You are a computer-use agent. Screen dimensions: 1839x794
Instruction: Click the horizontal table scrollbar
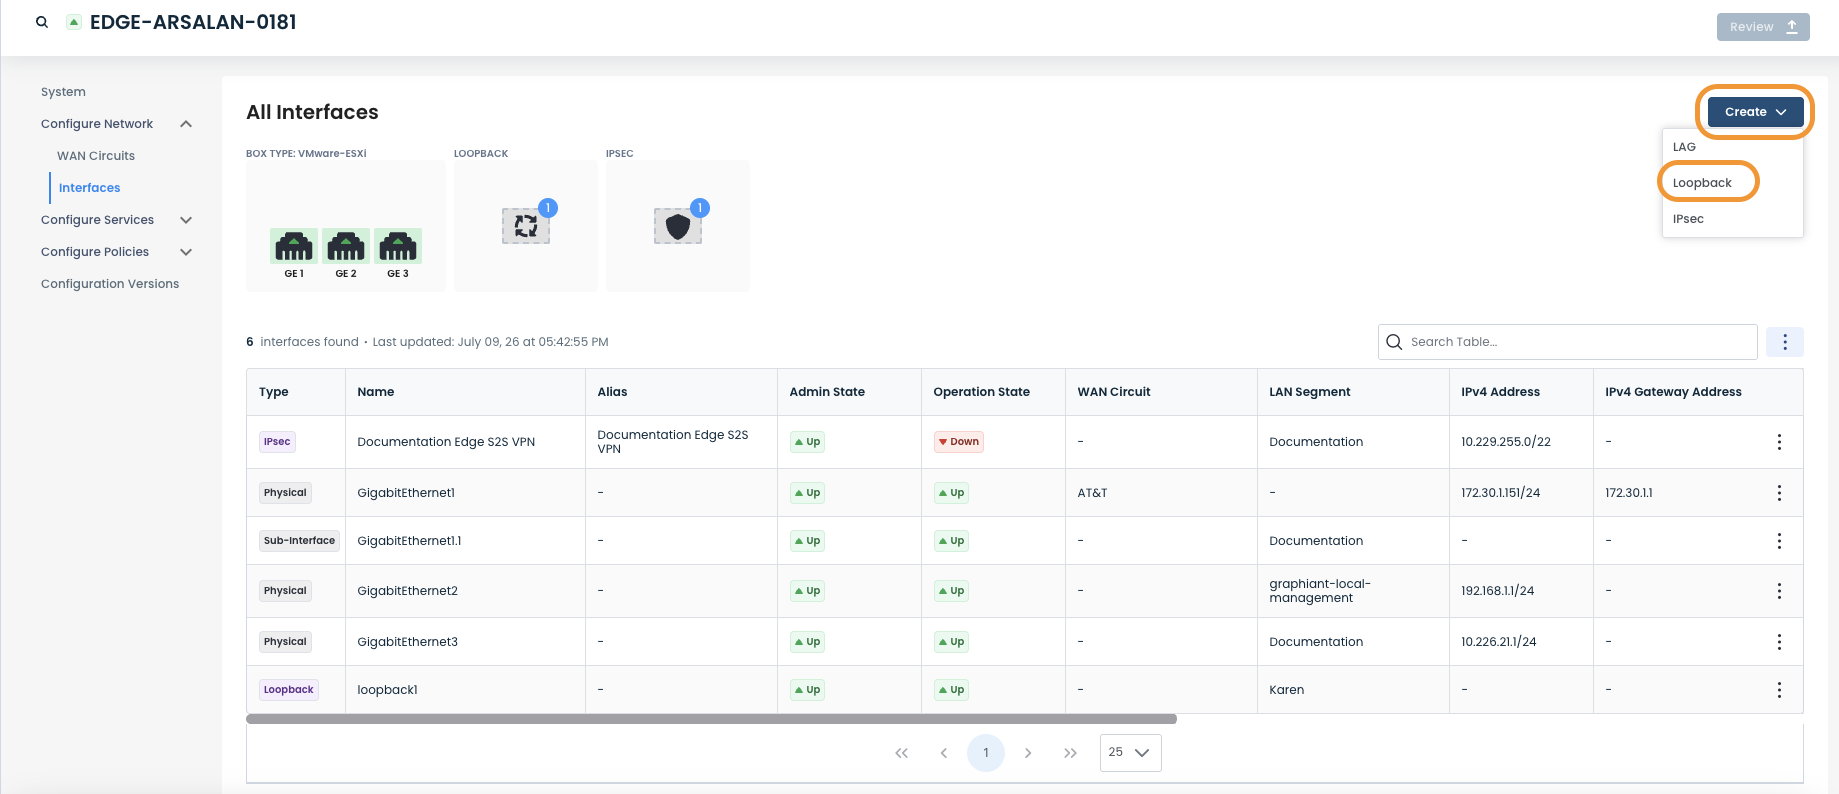click(x=711, y=719)
